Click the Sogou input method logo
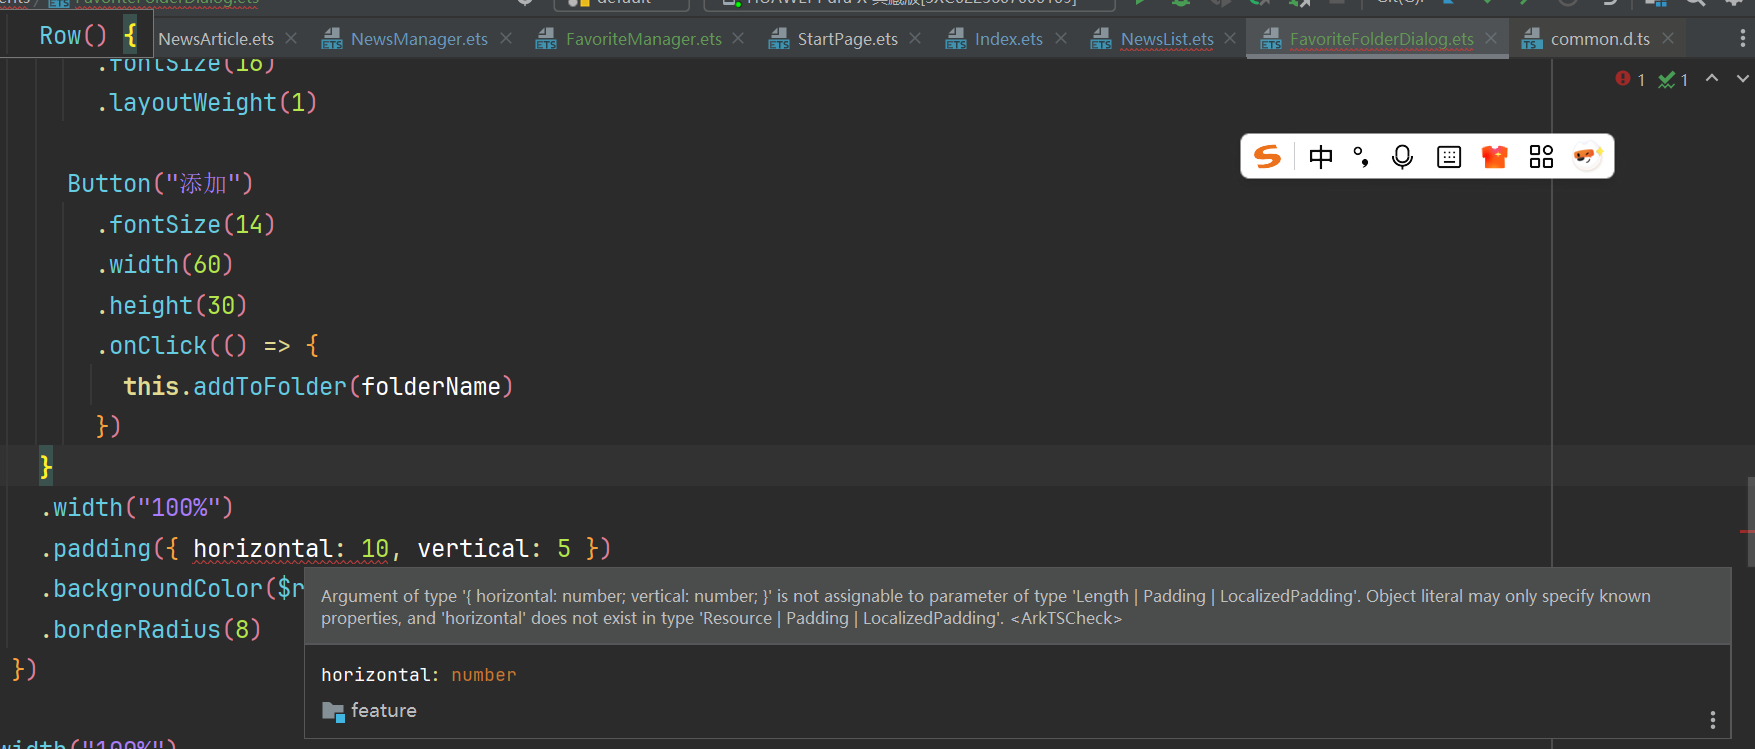1755x749 pixels. [1267, 157]
